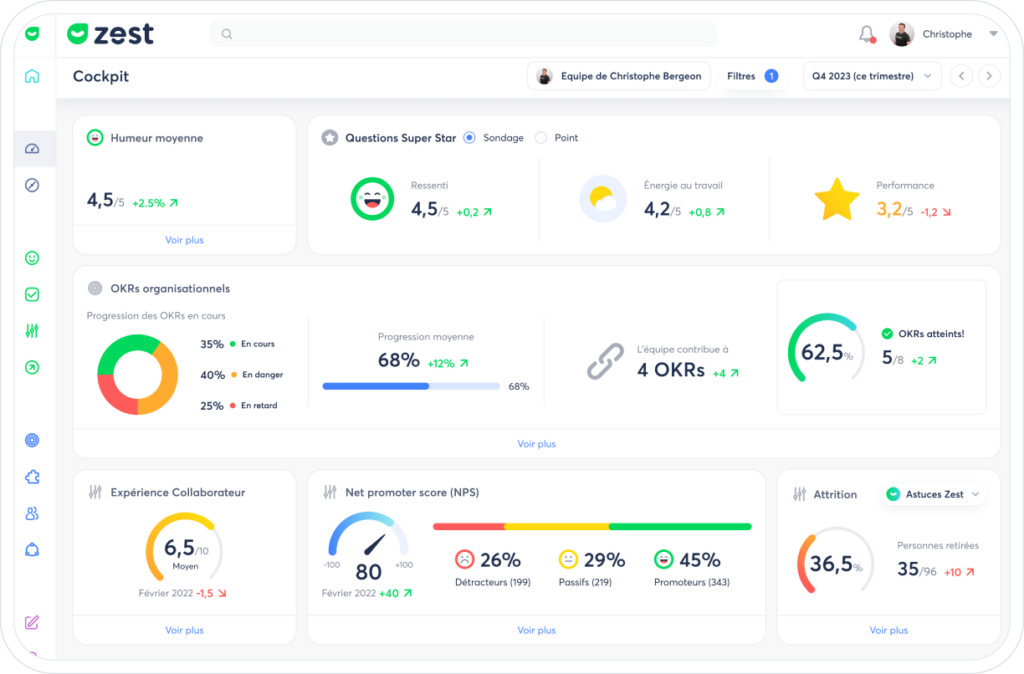
Task: Click the Progression moyenne progress bar
Action: click(x=411, y=387)
